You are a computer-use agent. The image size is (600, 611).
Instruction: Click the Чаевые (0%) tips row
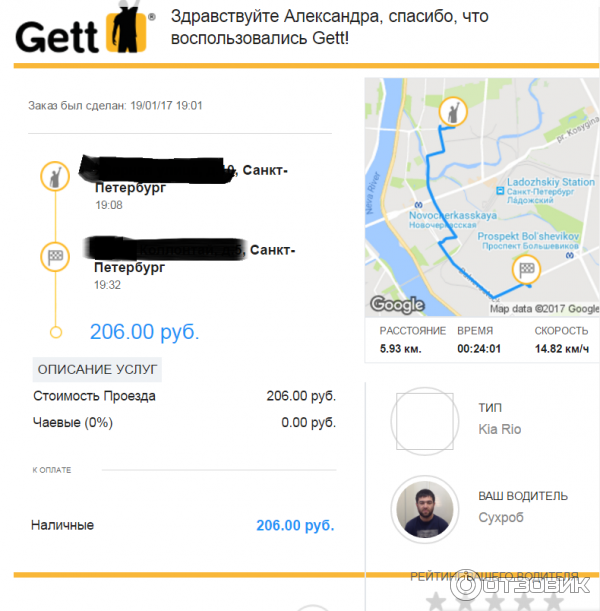(184, 422)
